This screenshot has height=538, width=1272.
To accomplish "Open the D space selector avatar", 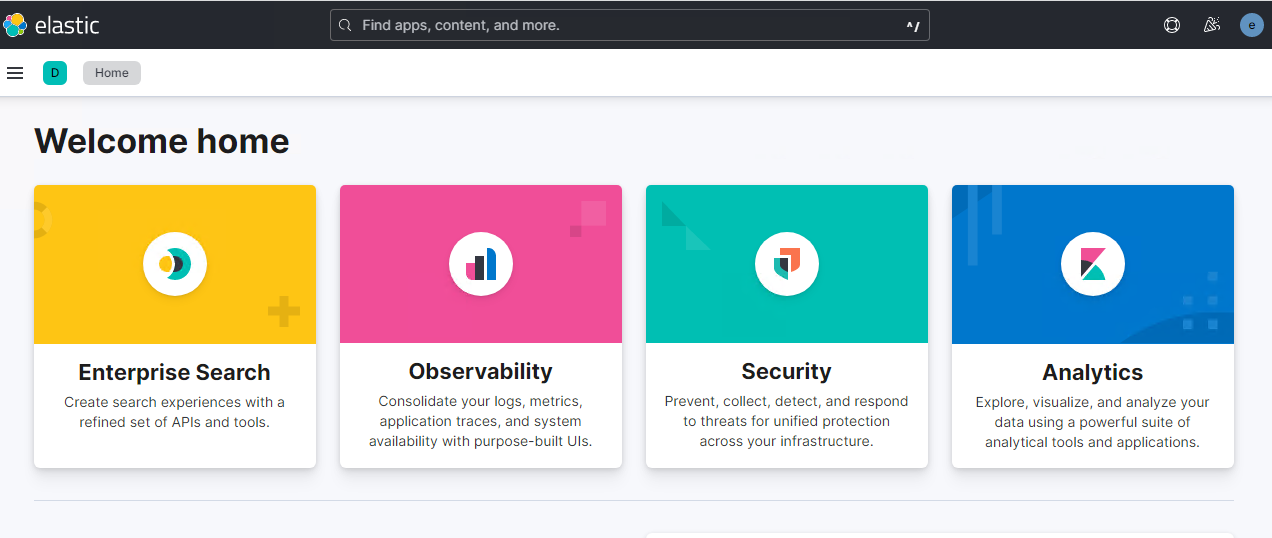I will tap(55, 73).
